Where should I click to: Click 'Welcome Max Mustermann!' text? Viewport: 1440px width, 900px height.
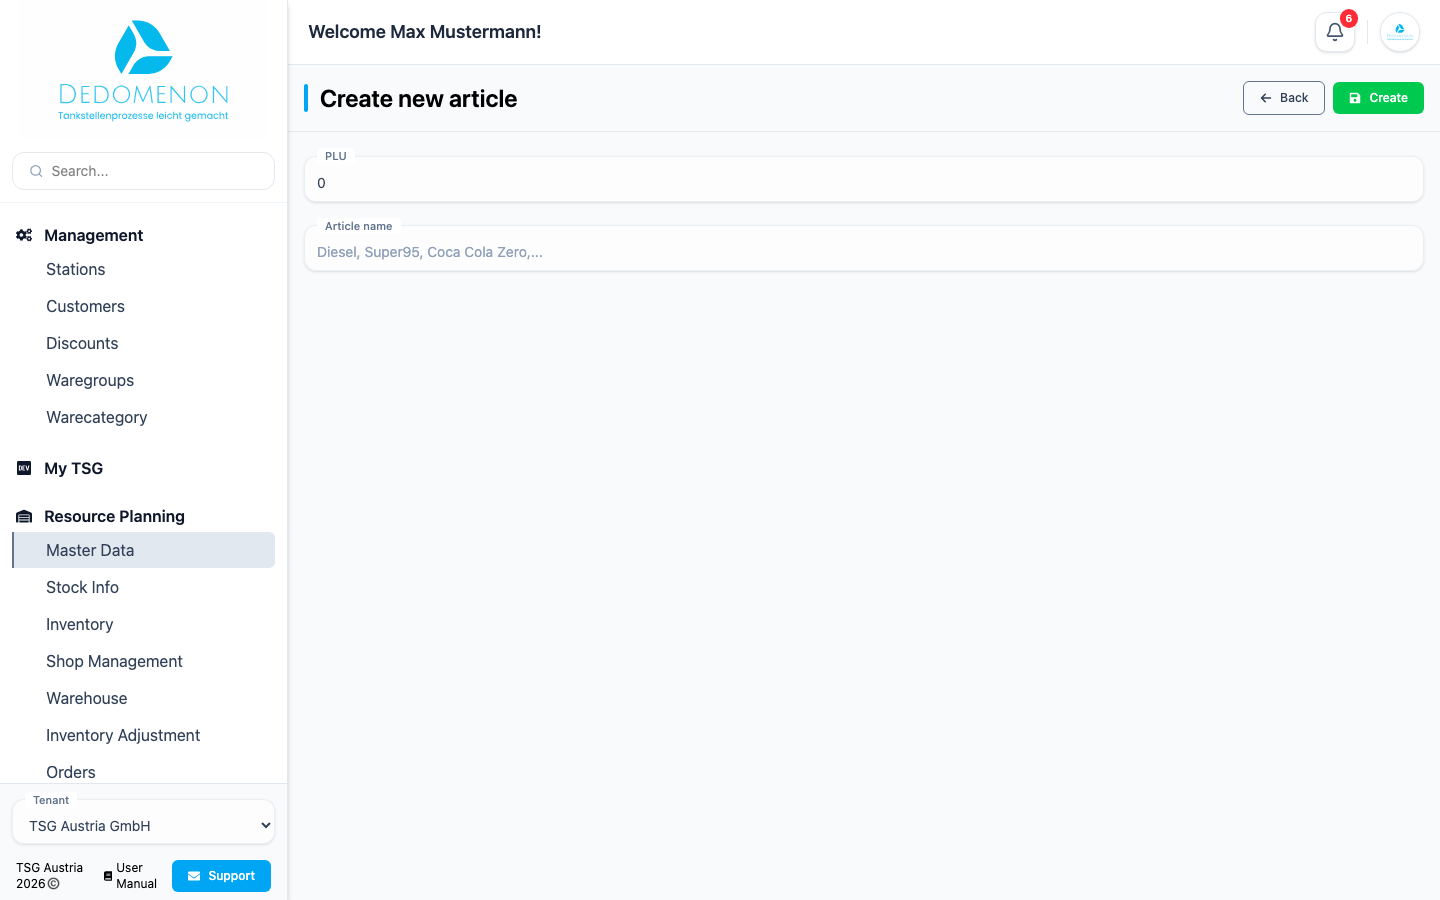[x=425, y=32]
